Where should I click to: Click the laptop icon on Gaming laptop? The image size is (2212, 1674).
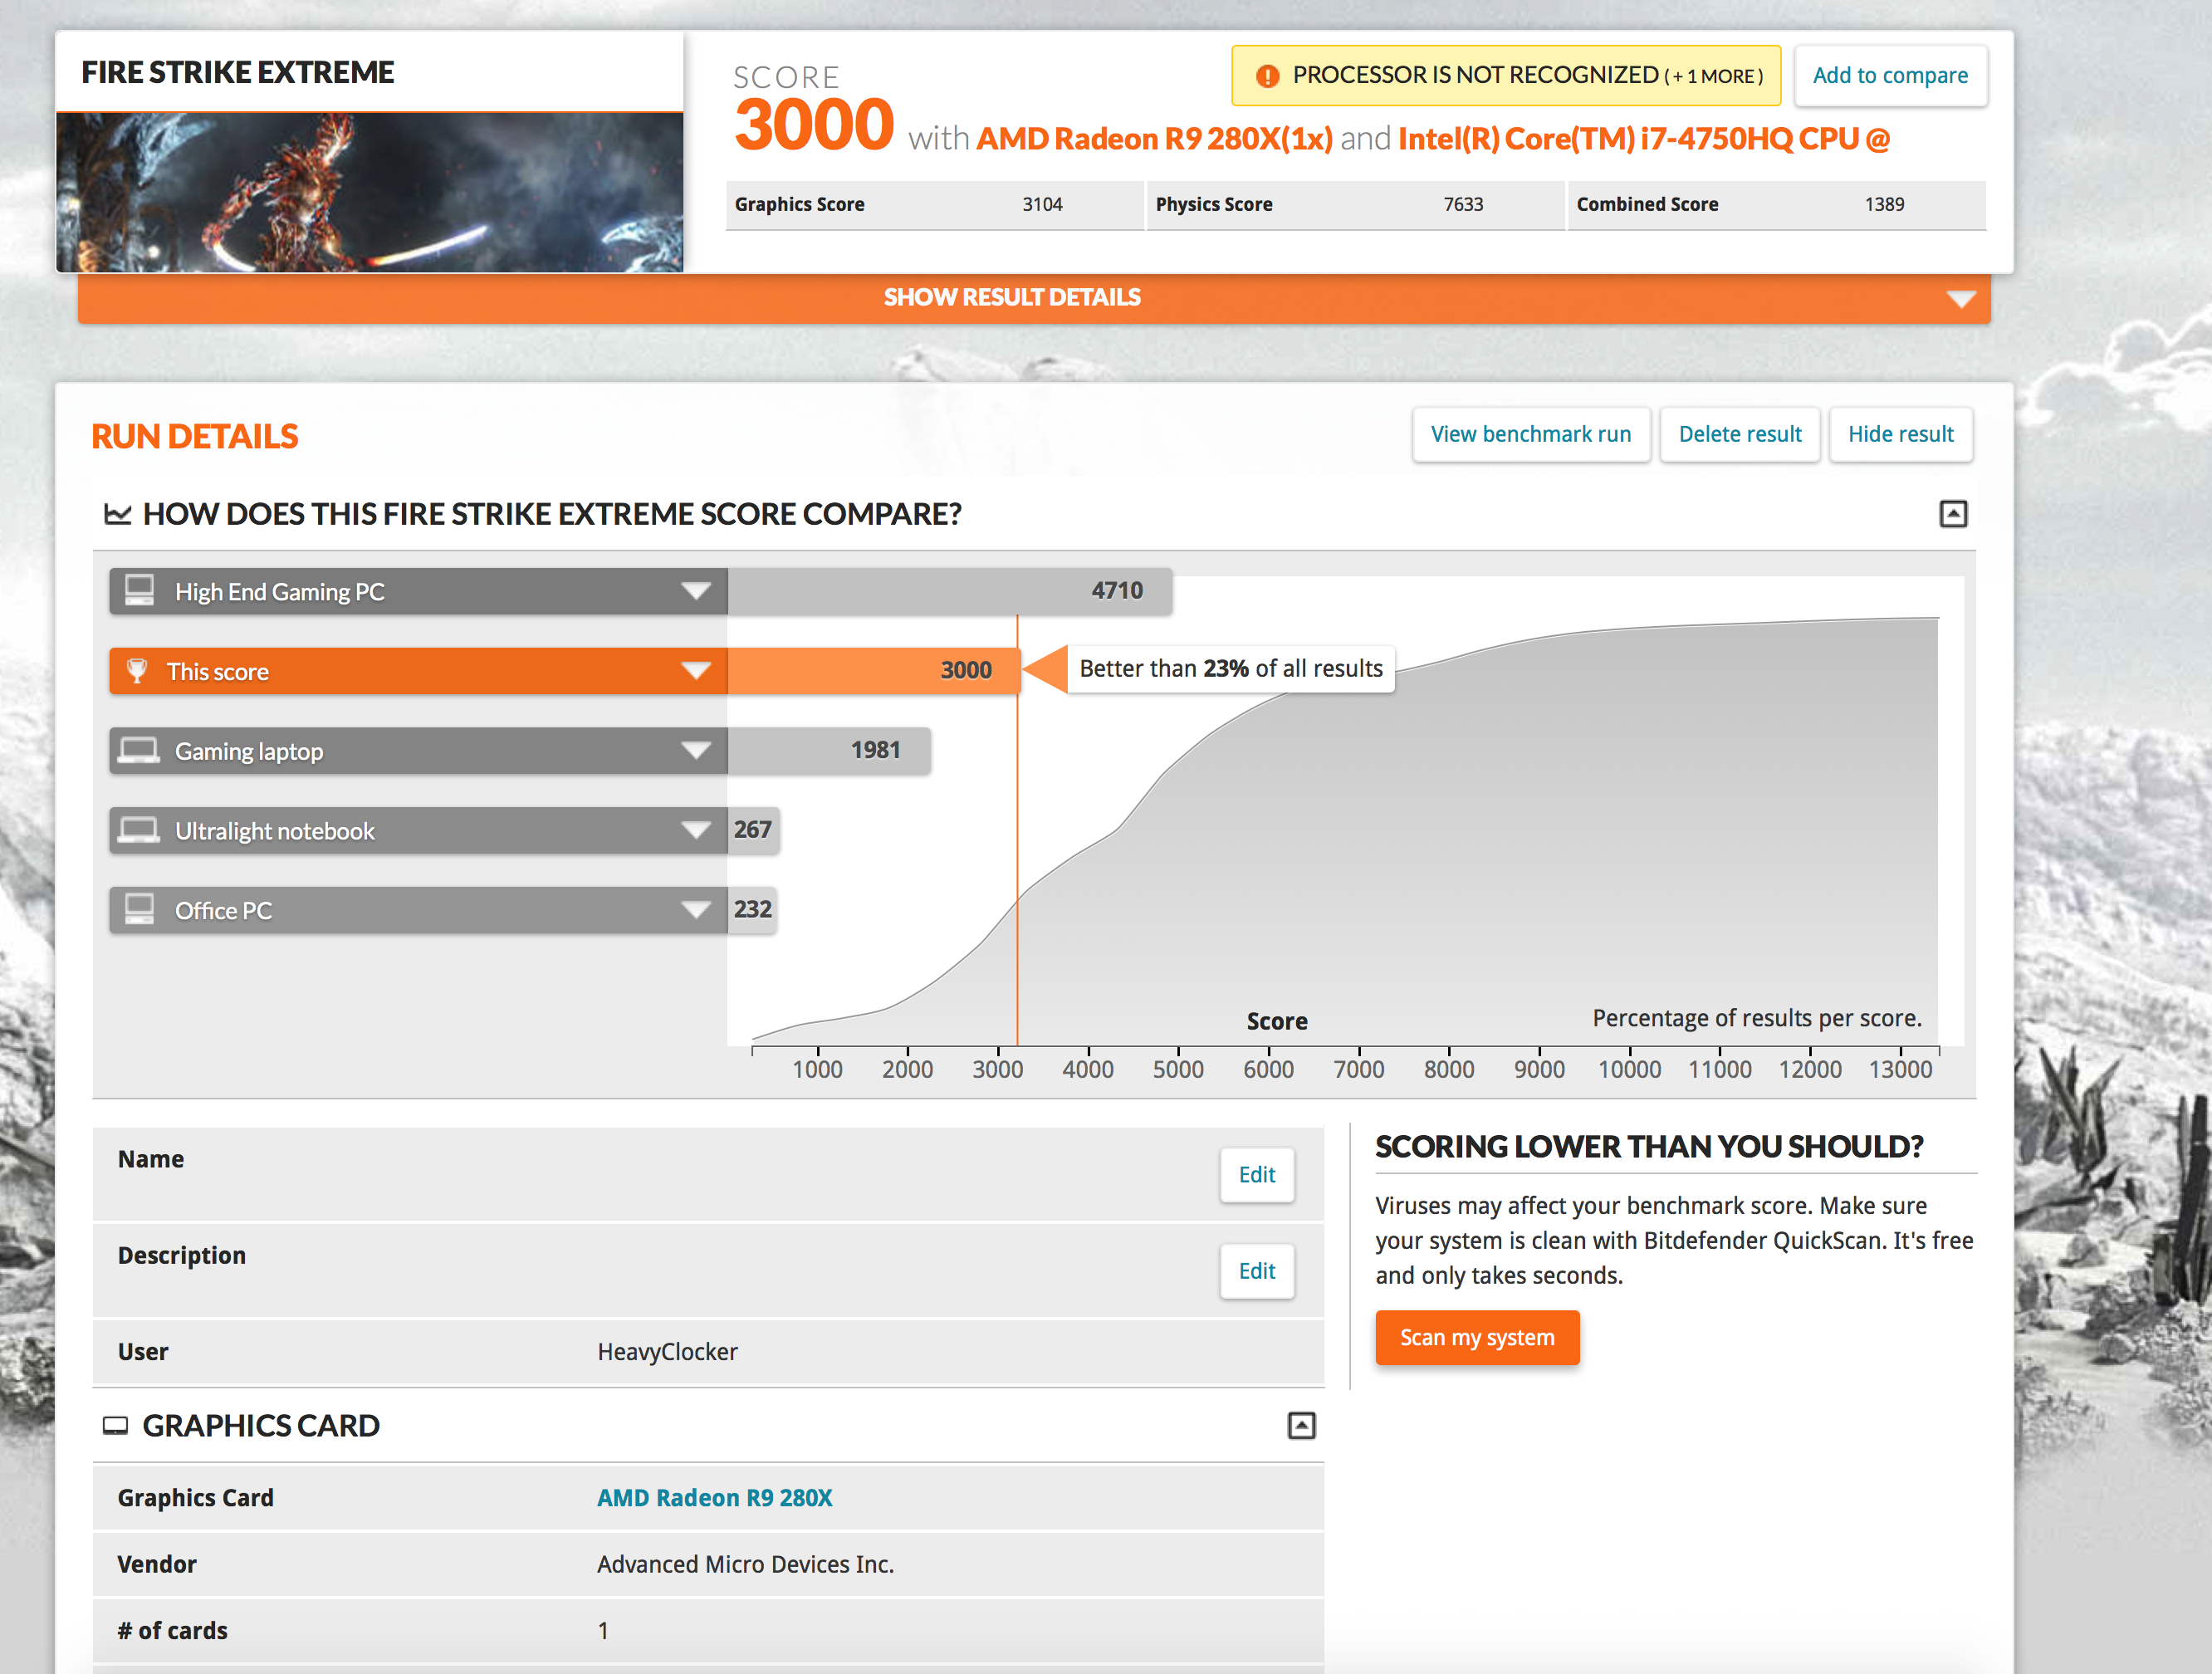tap(138, 750)
